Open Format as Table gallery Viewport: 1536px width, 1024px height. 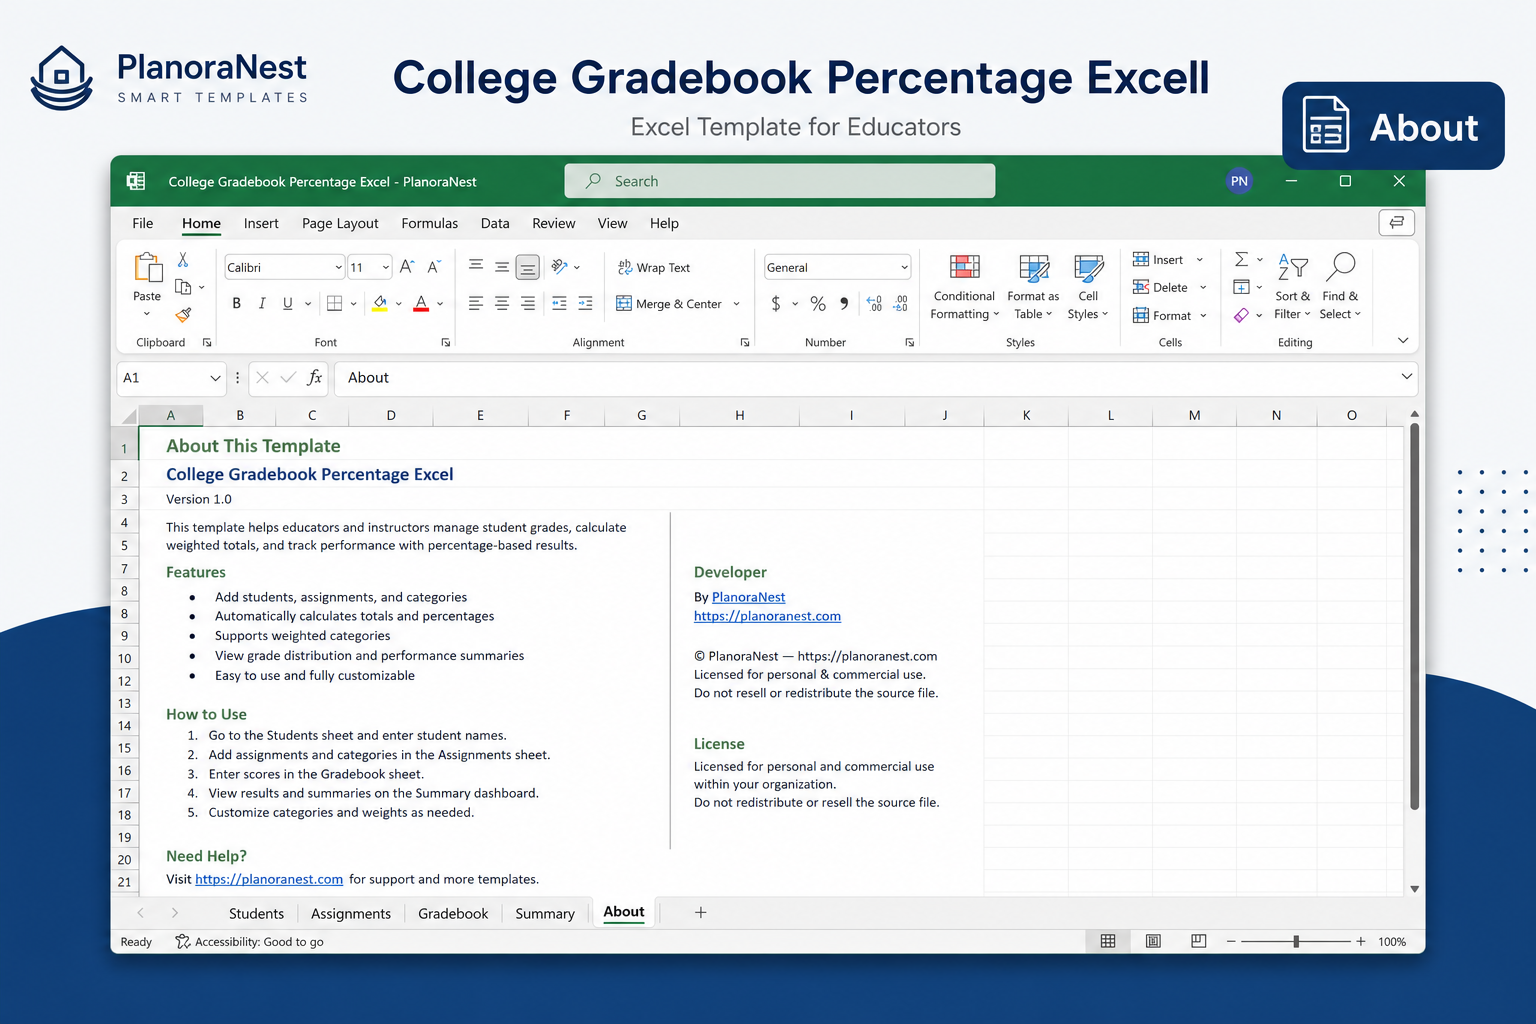click(1033, 287)
